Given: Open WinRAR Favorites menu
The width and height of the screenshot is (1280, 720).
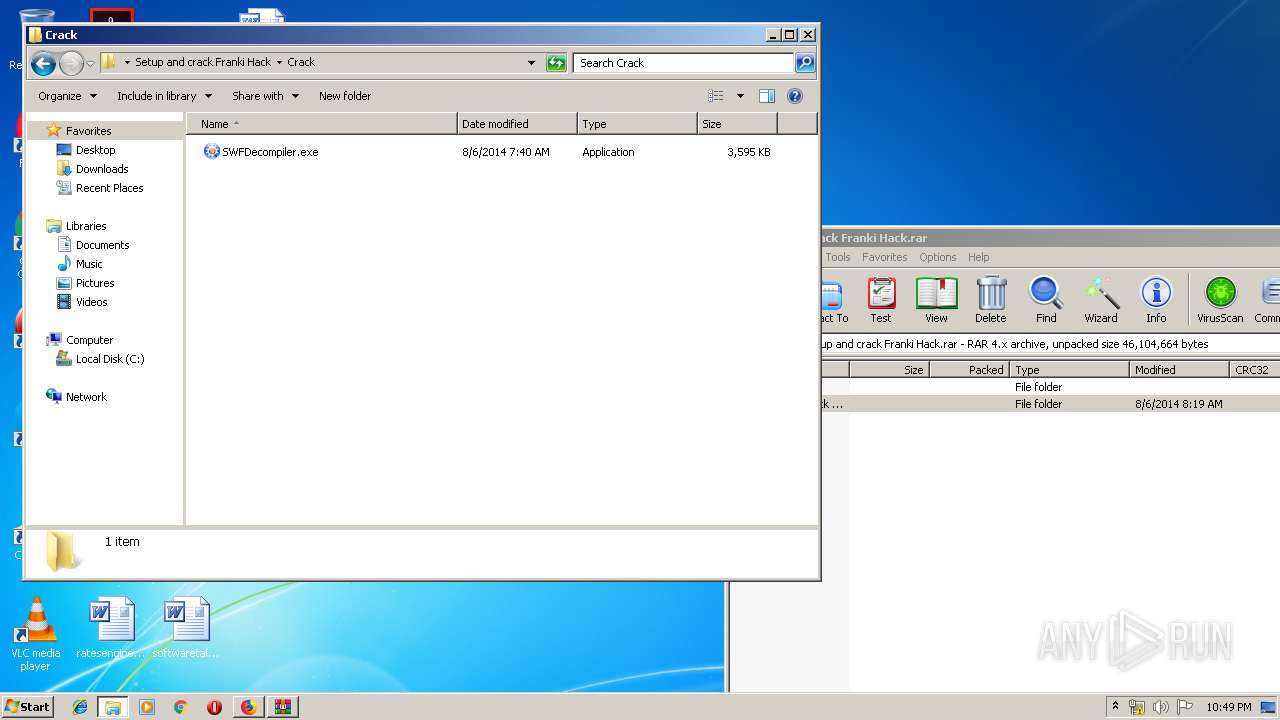Looking at the screenshot, I should [x=885, y=257].
